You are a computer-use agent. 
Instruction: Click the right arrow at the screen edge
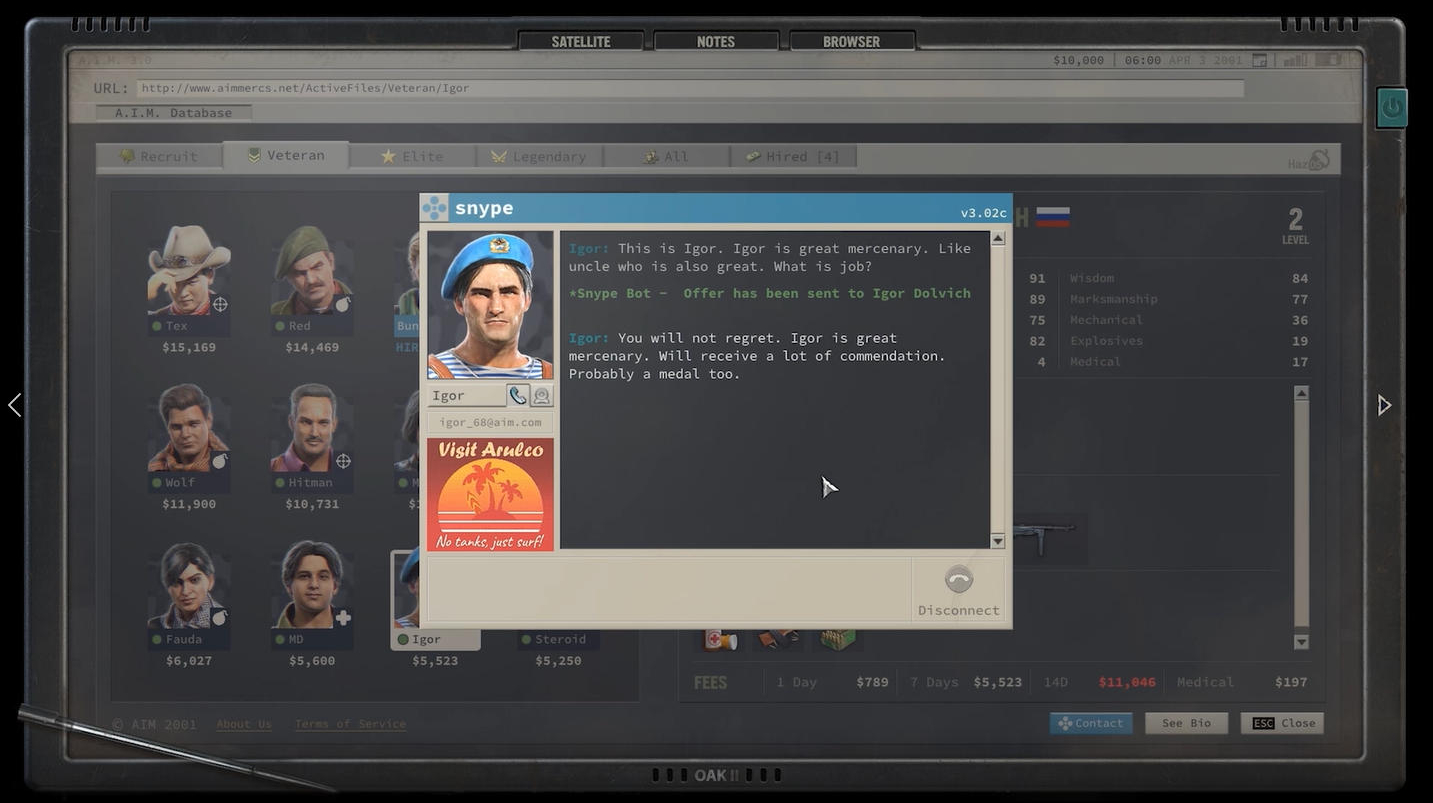(x=1384, y=405)
